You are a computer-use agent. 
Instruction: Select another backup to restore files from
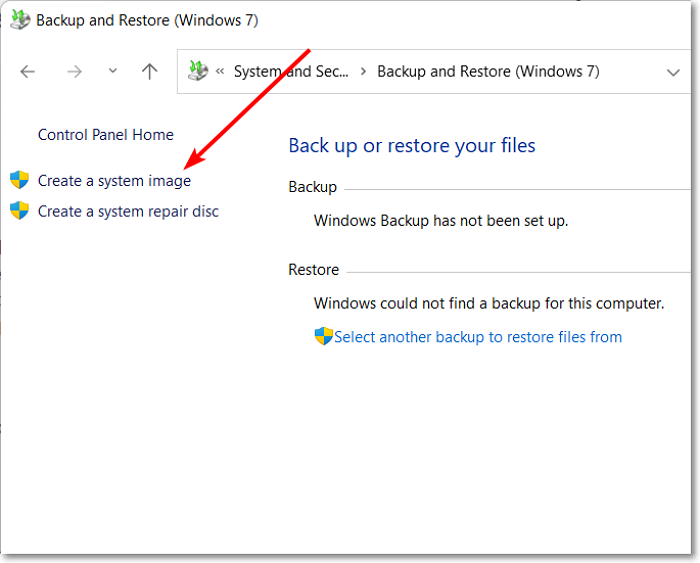point(478,337)
